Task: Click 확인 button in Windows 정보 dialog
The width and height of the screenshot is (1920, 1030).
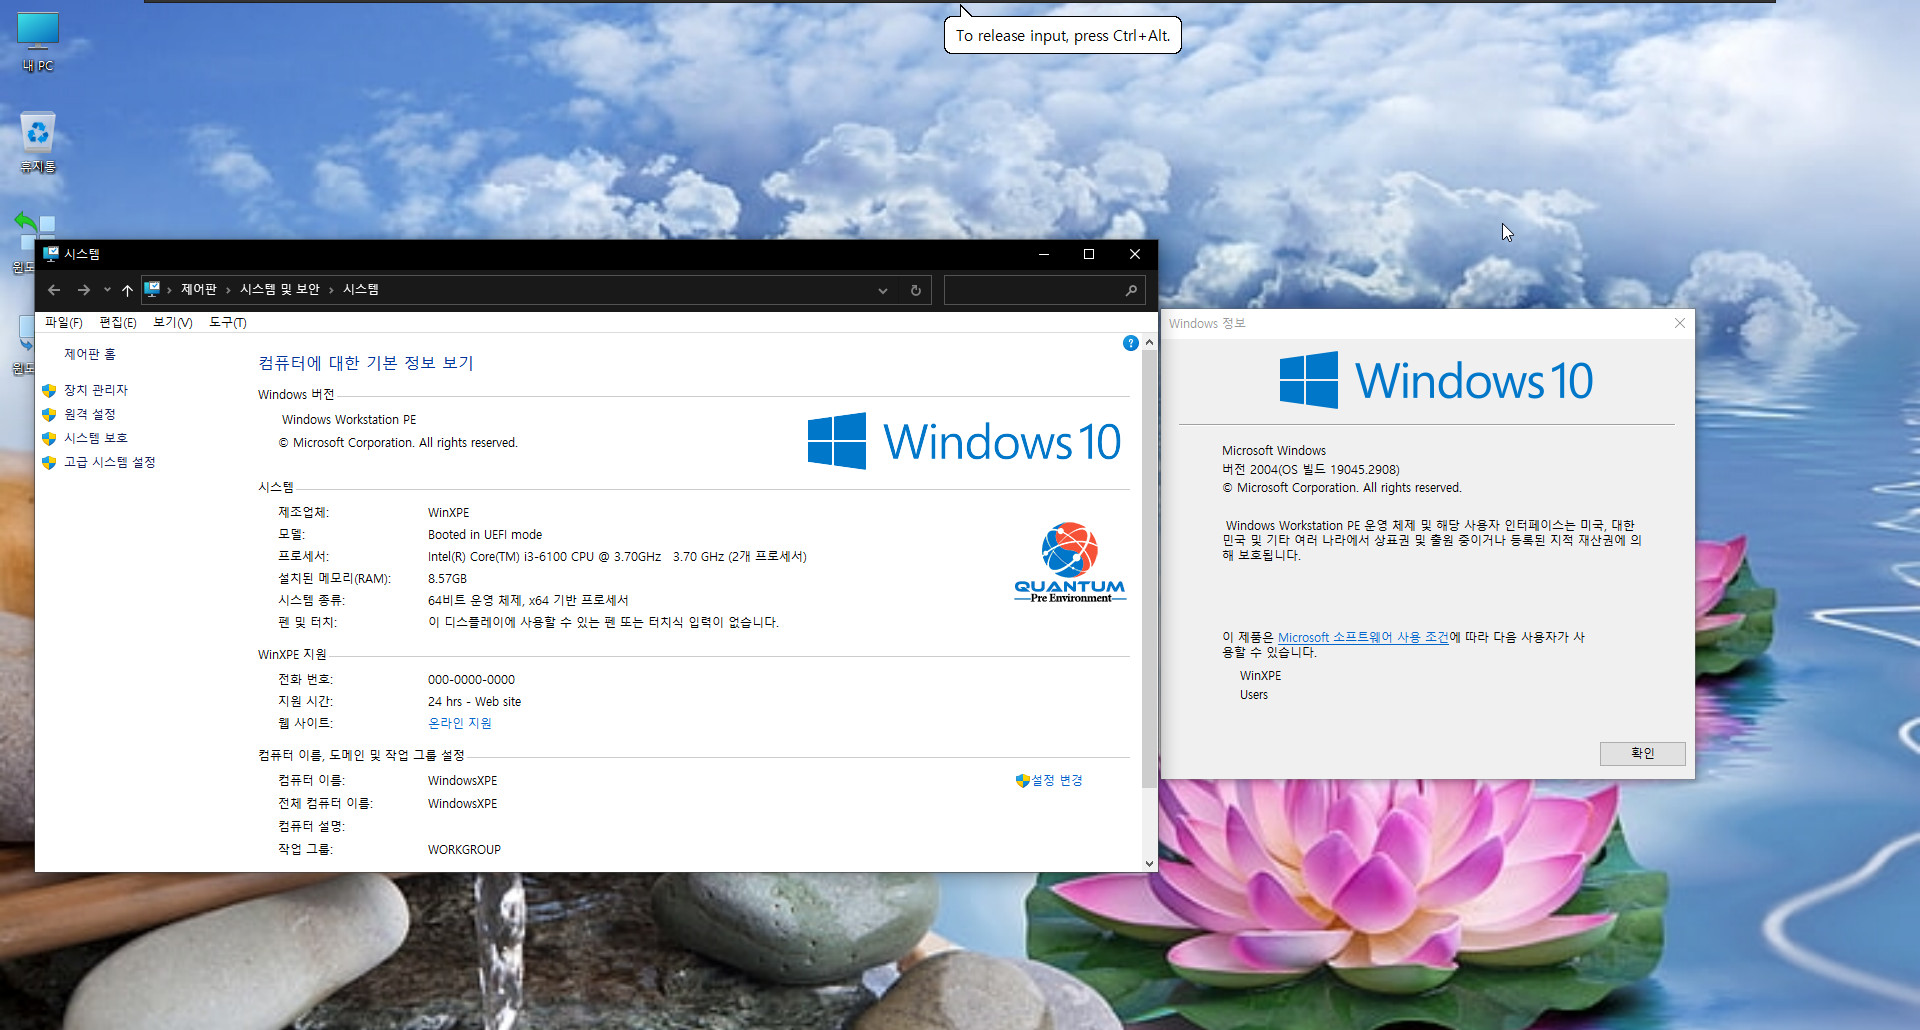Action: (1642, 753)
